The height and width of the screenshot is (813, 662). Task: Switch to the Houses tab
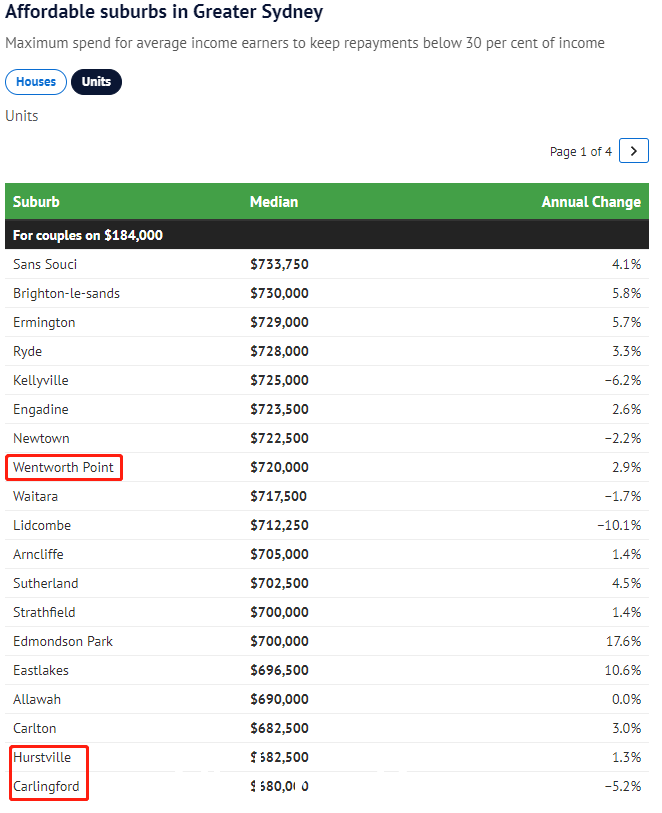(36, 82)
